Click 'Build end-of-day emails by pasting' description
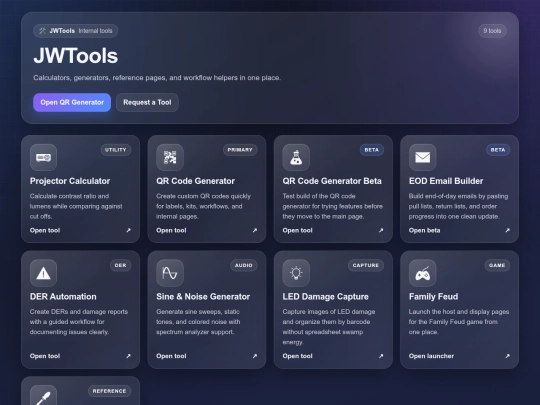The image size is (540, 405). pyautogui.click(x=458, y=206)
